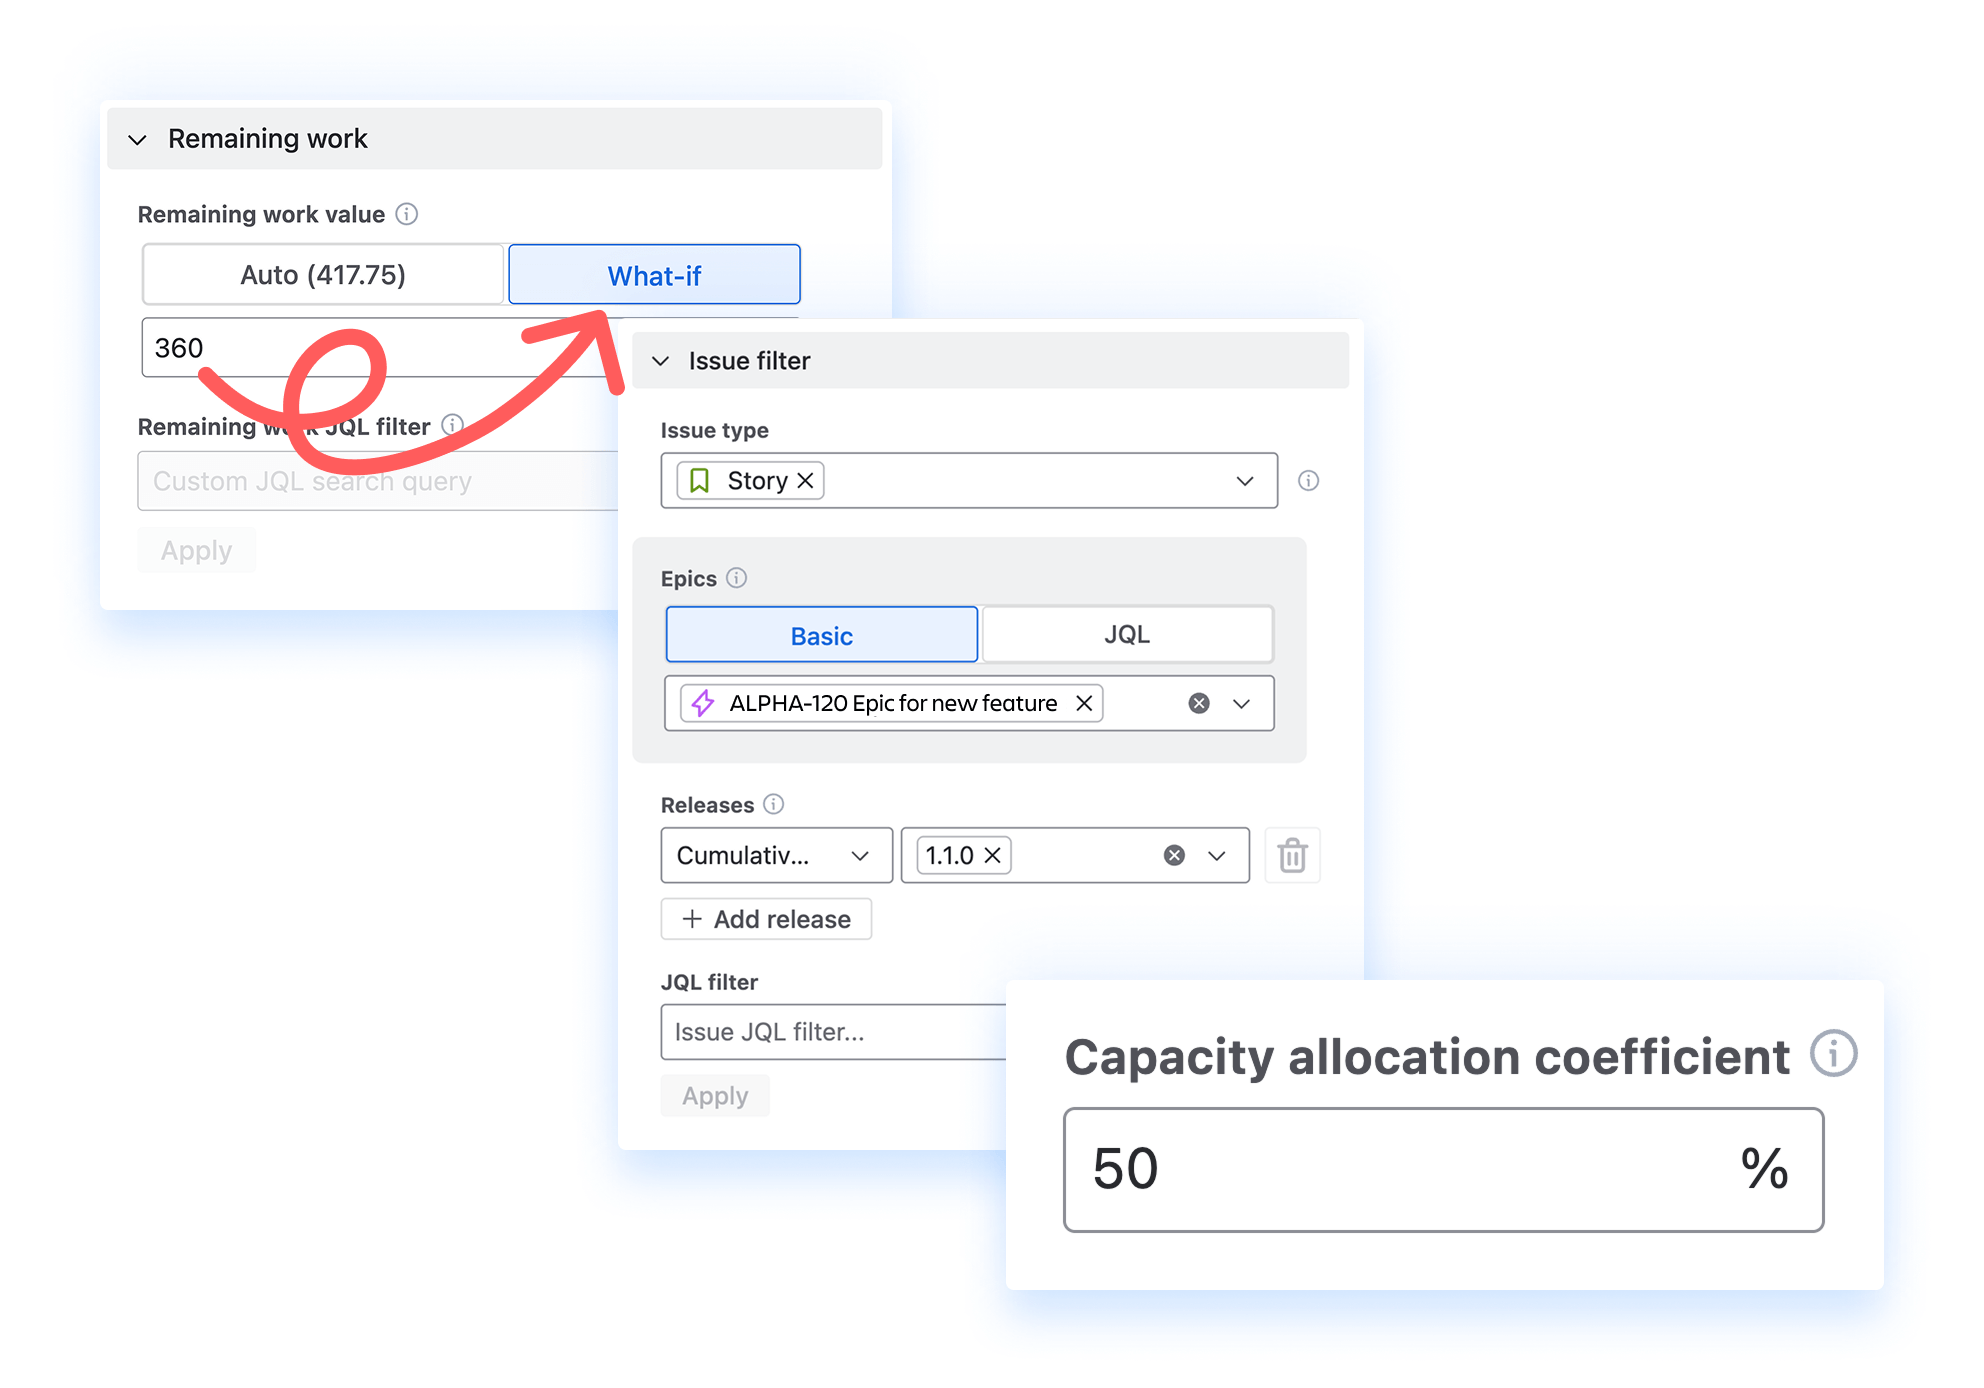
Task: Clear all selected epics with circle-x icon
Action: [1199, 703]
